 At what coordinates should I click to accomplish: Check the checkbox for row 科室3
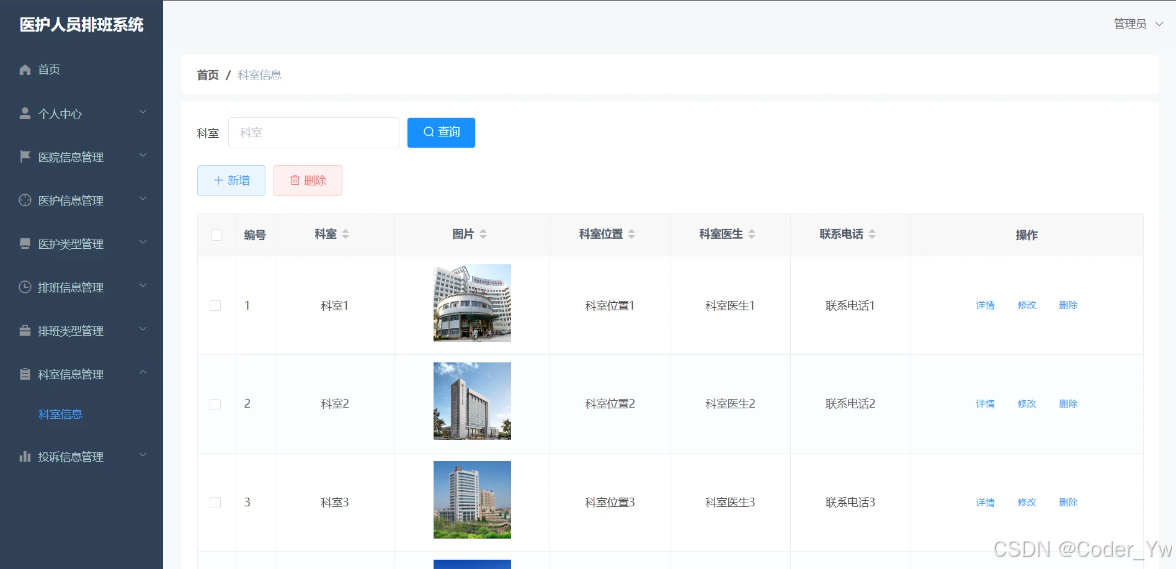pyautogui.click(x=215, y=502)
